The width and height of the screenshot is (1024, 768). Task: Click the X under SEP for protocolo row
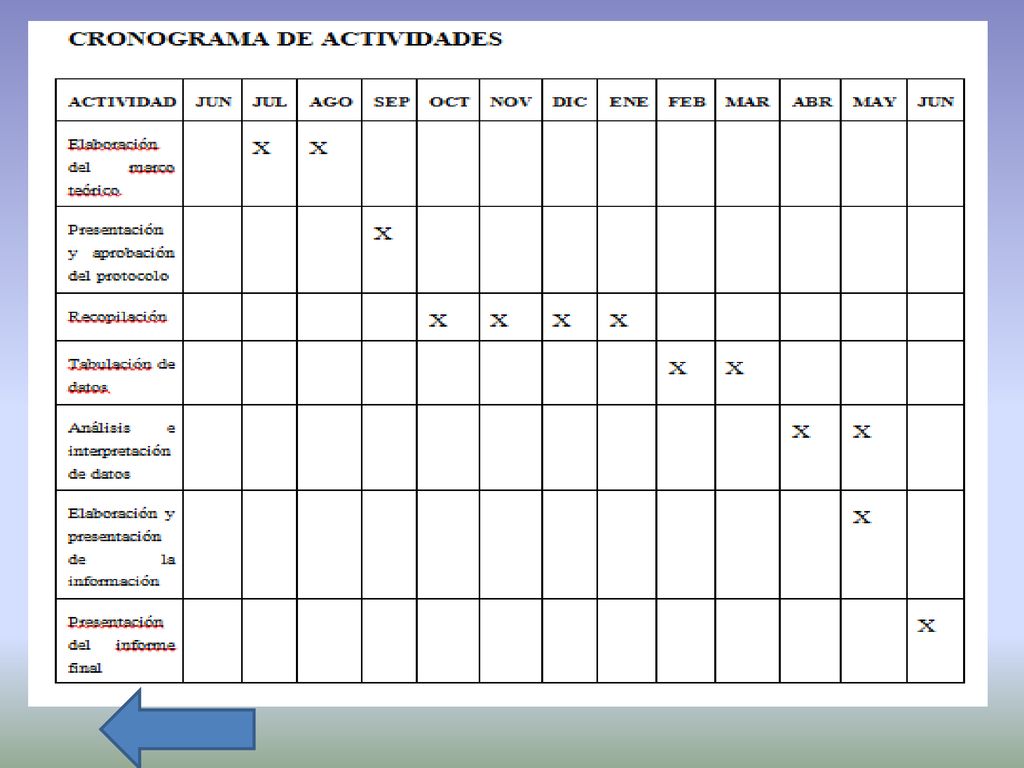[383, 234]
